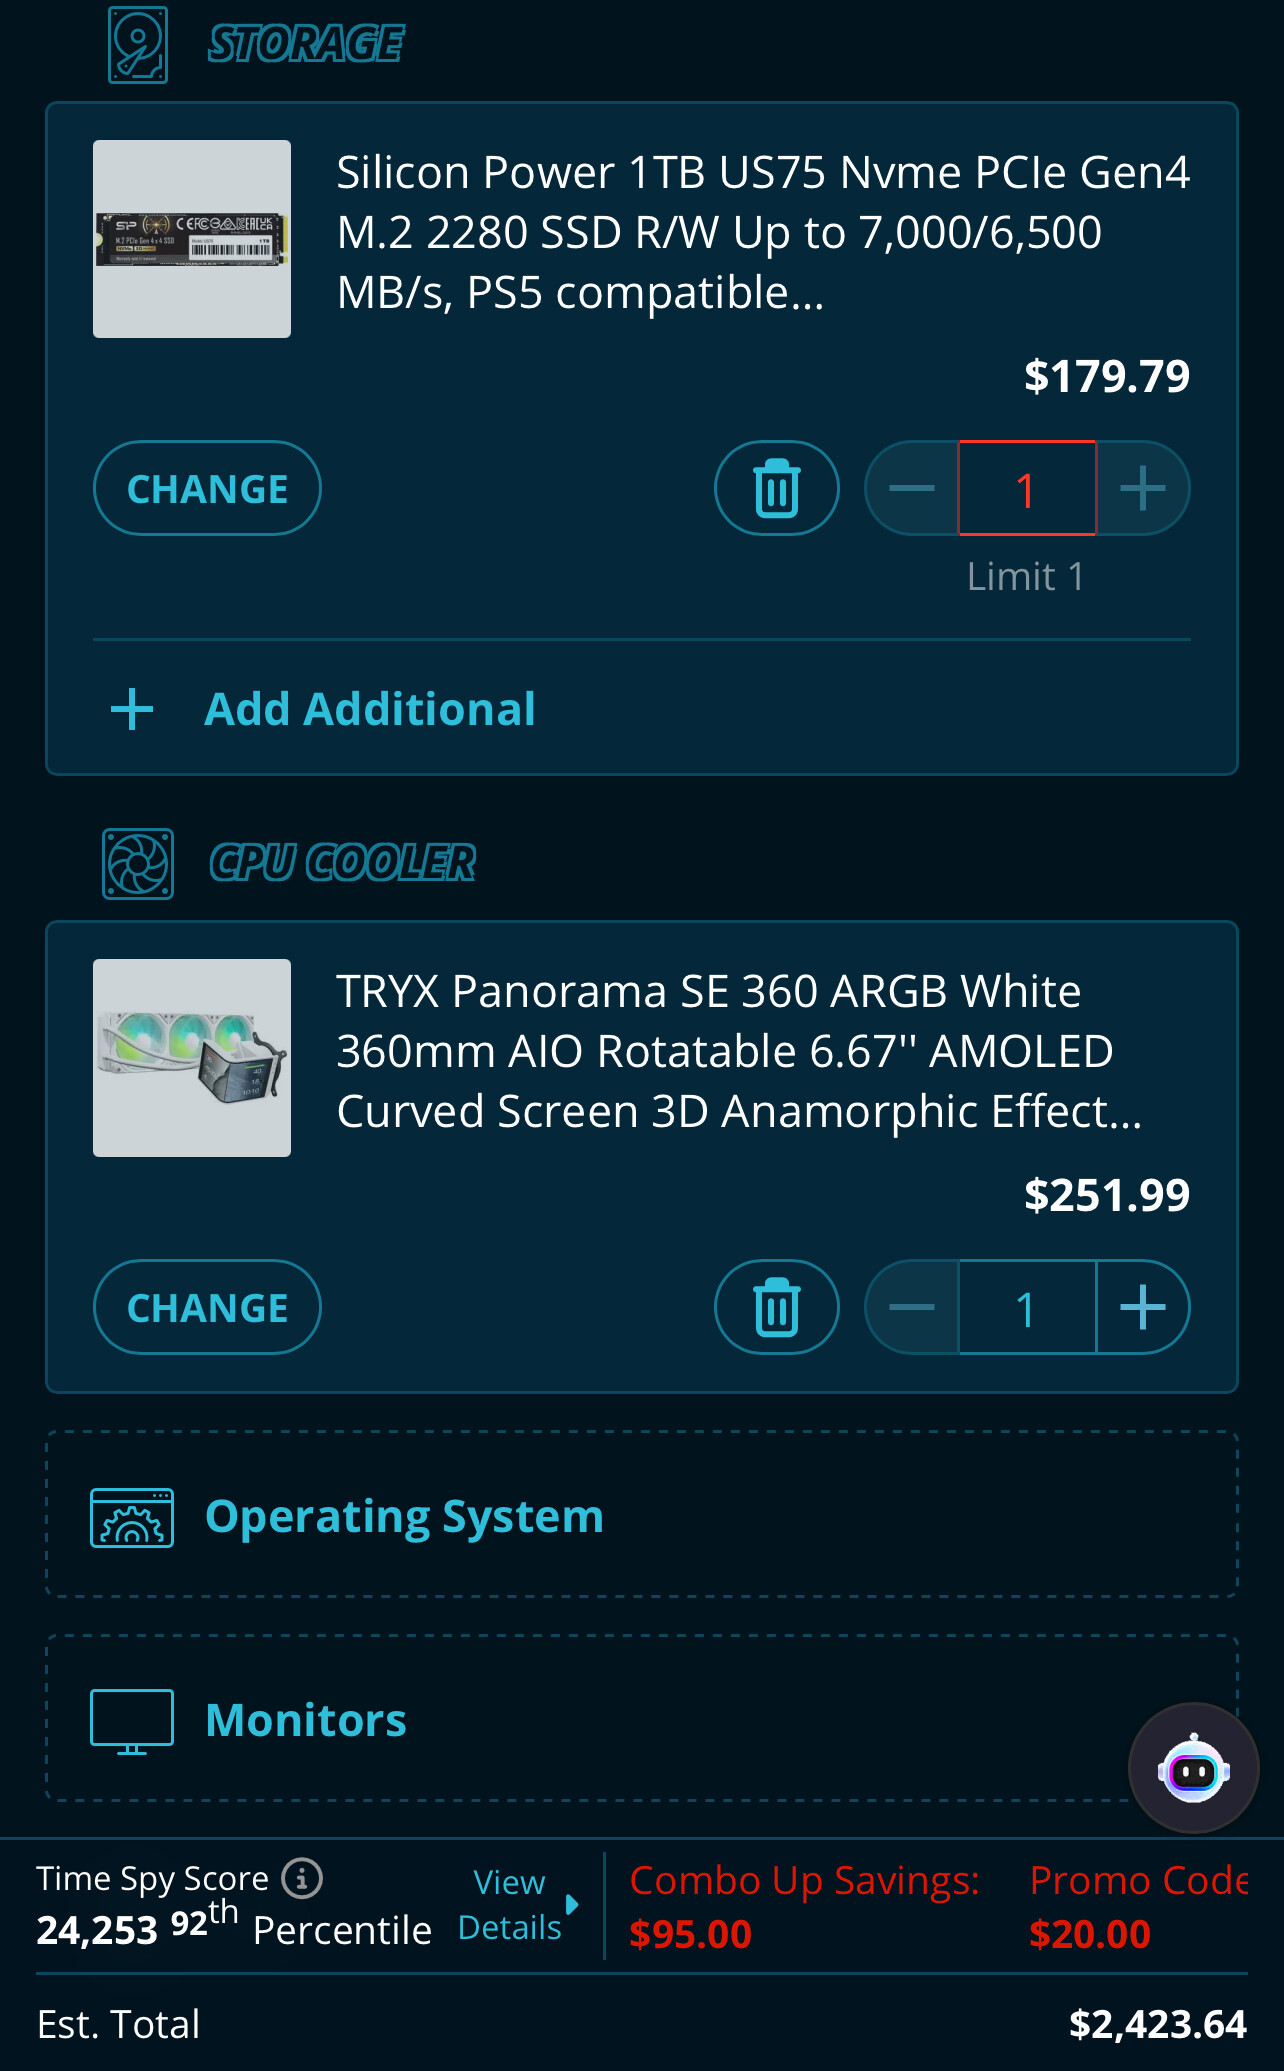Click the Operating System gear-window icon
Screen dimensions: 1284x2071
click(x=132, y=1518)
